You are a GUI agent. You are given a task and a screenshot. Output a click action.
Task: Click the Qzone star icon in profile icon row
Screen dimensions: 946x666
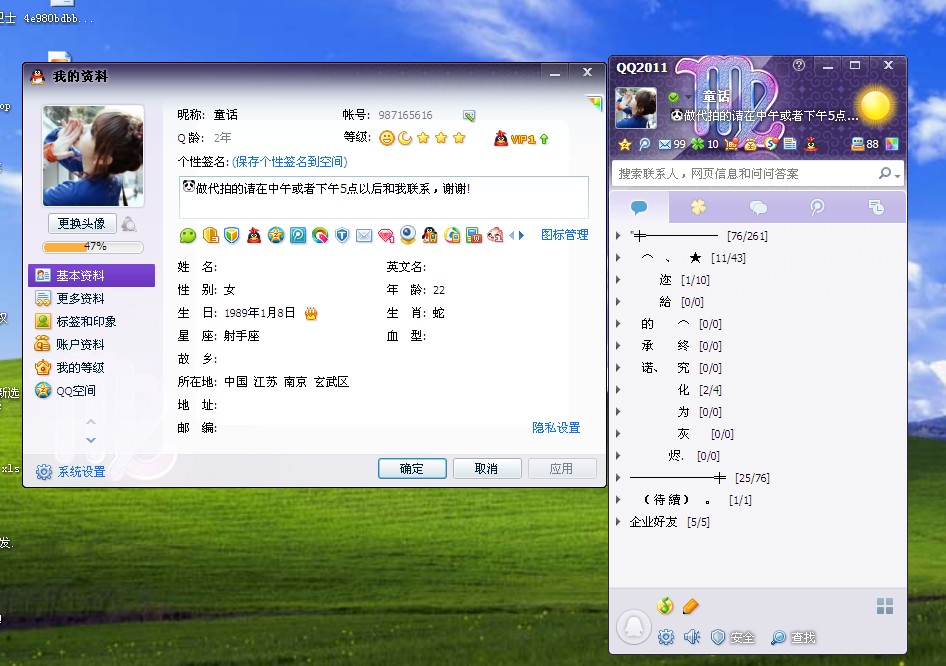click(276, 235)
